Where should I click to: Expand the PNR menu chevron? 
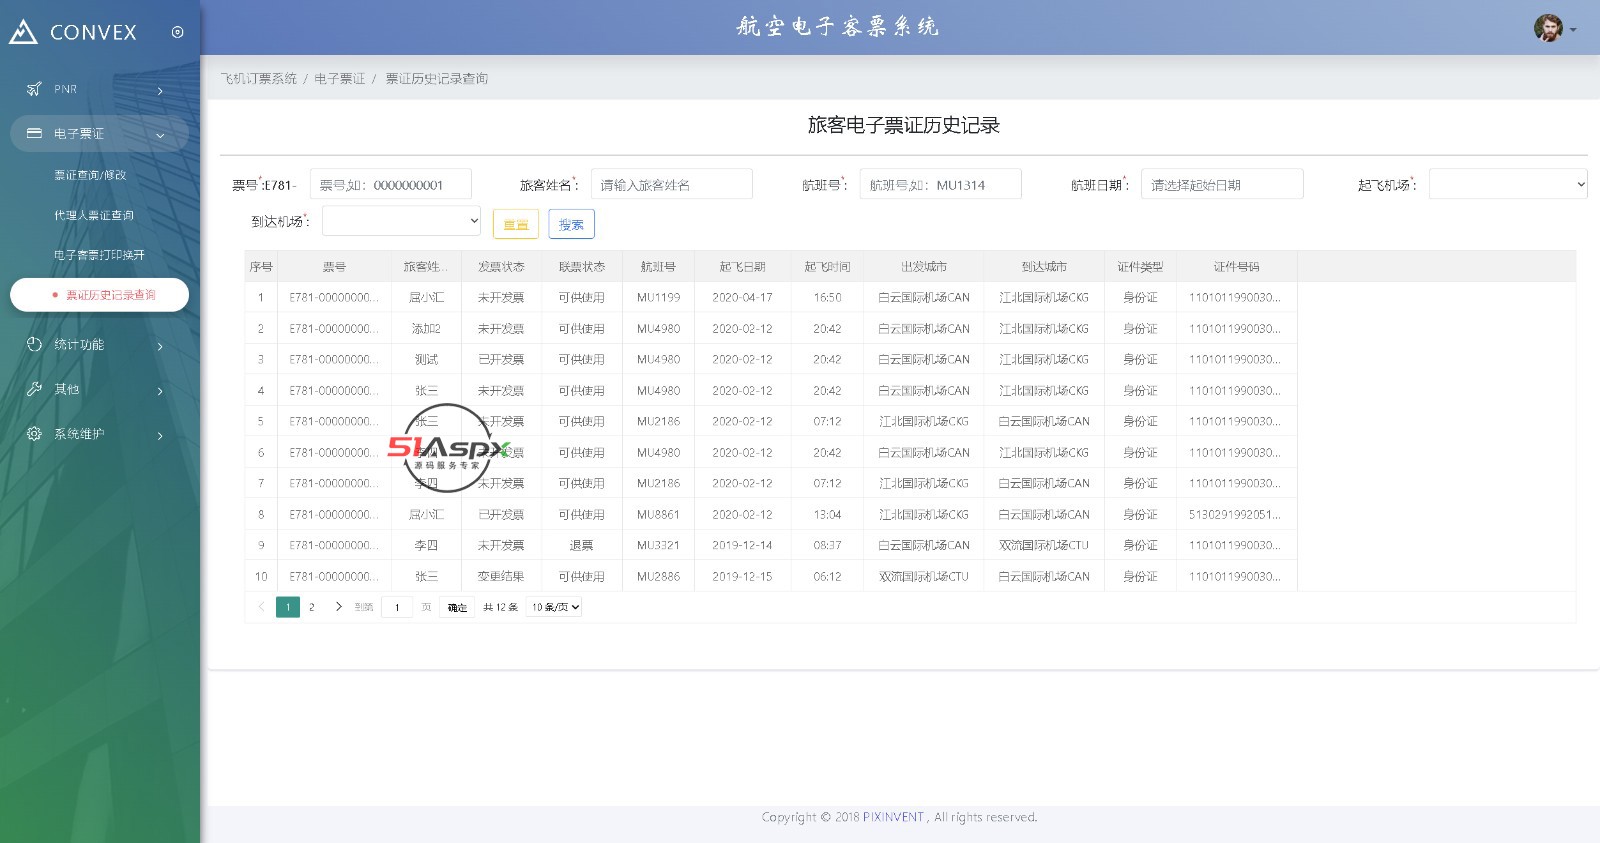(x=160, y=91)
